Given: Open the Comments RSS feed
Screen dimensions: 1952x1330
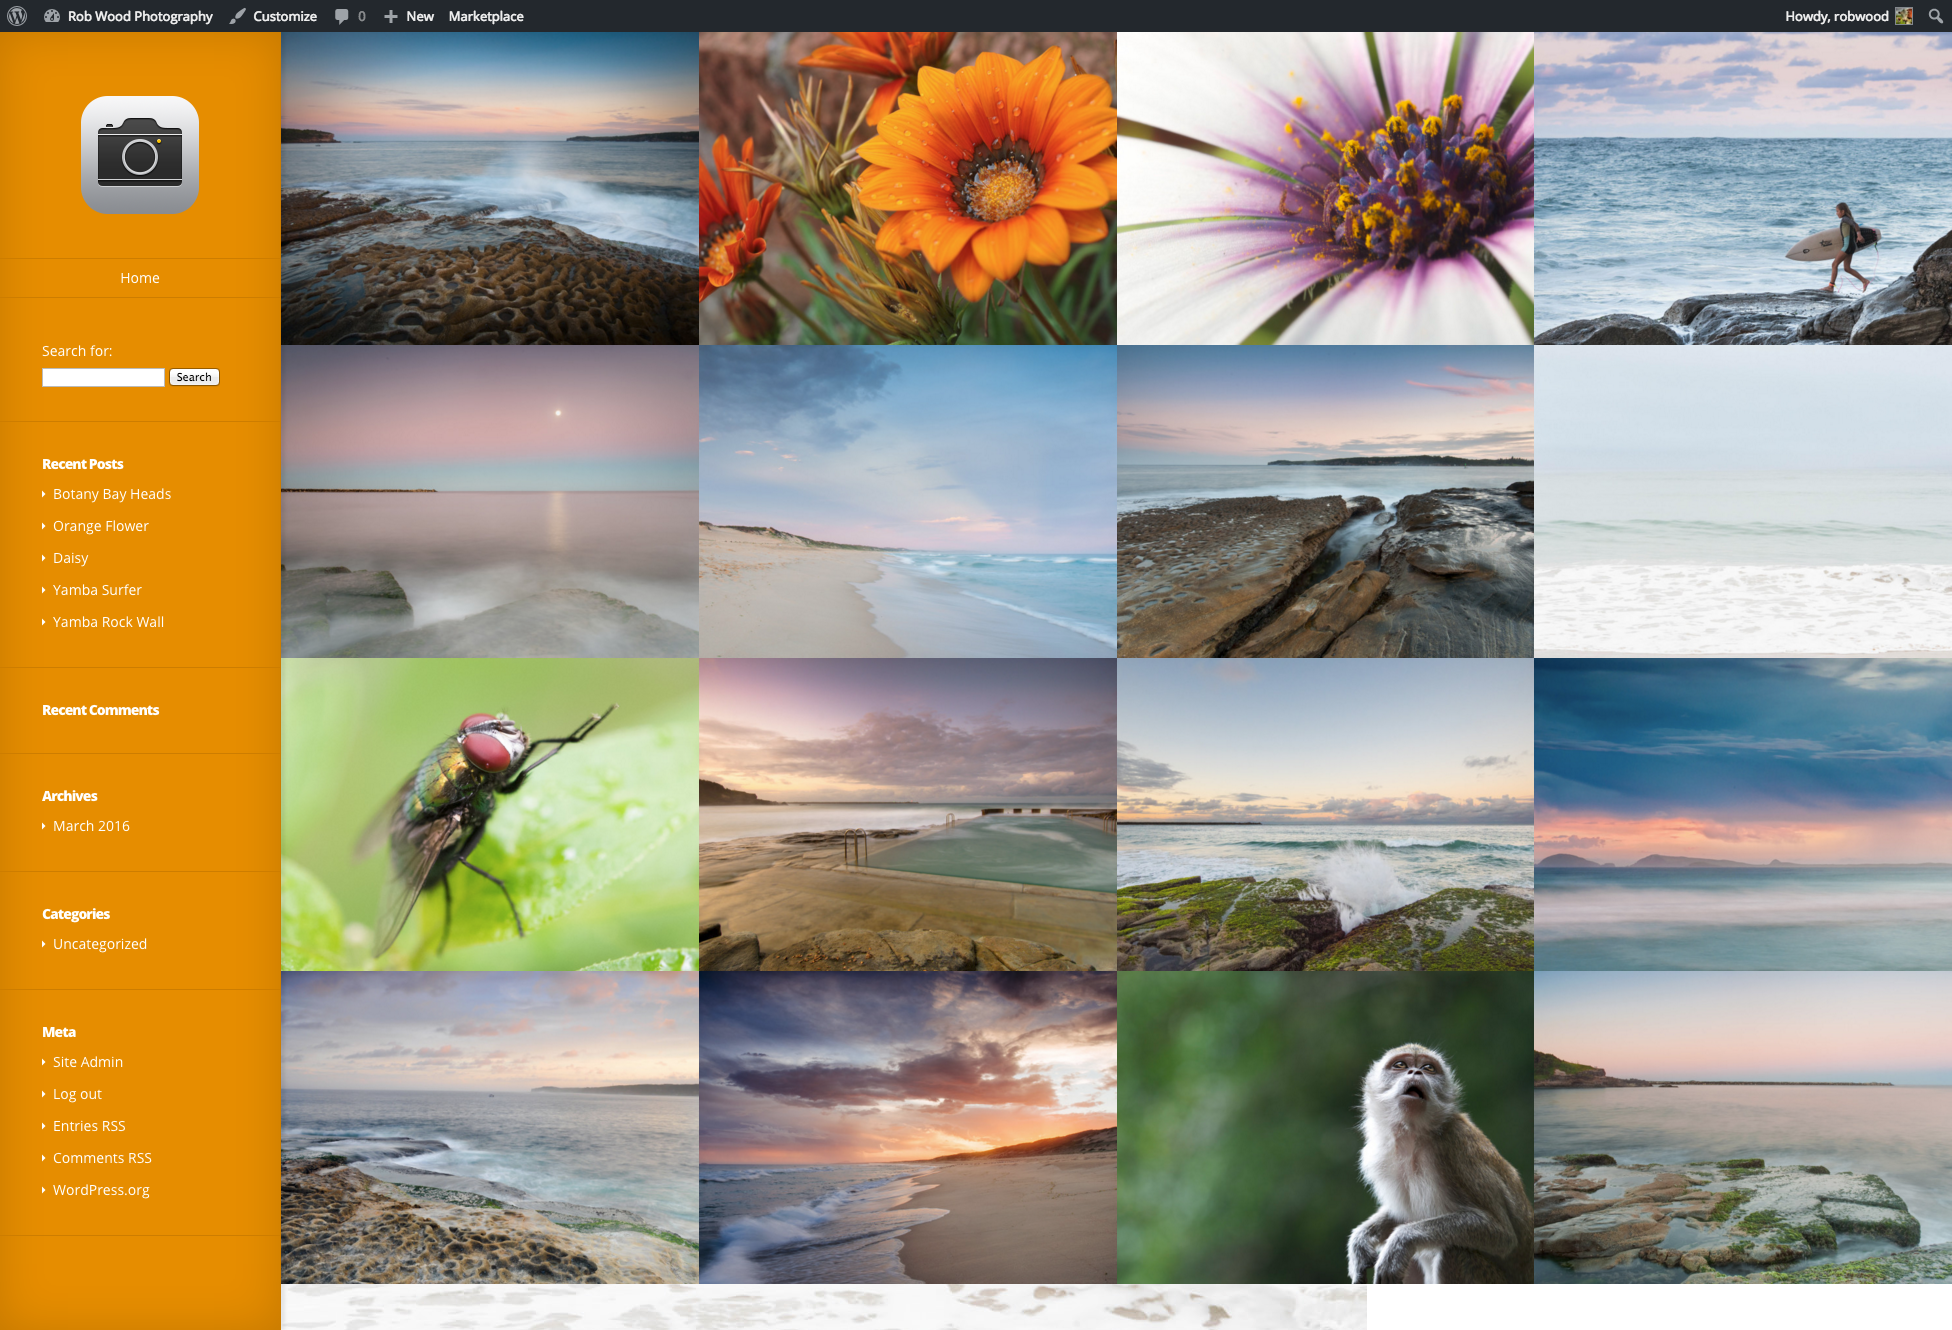Looking at the screenshot, I should click(x=102, y=1158).
